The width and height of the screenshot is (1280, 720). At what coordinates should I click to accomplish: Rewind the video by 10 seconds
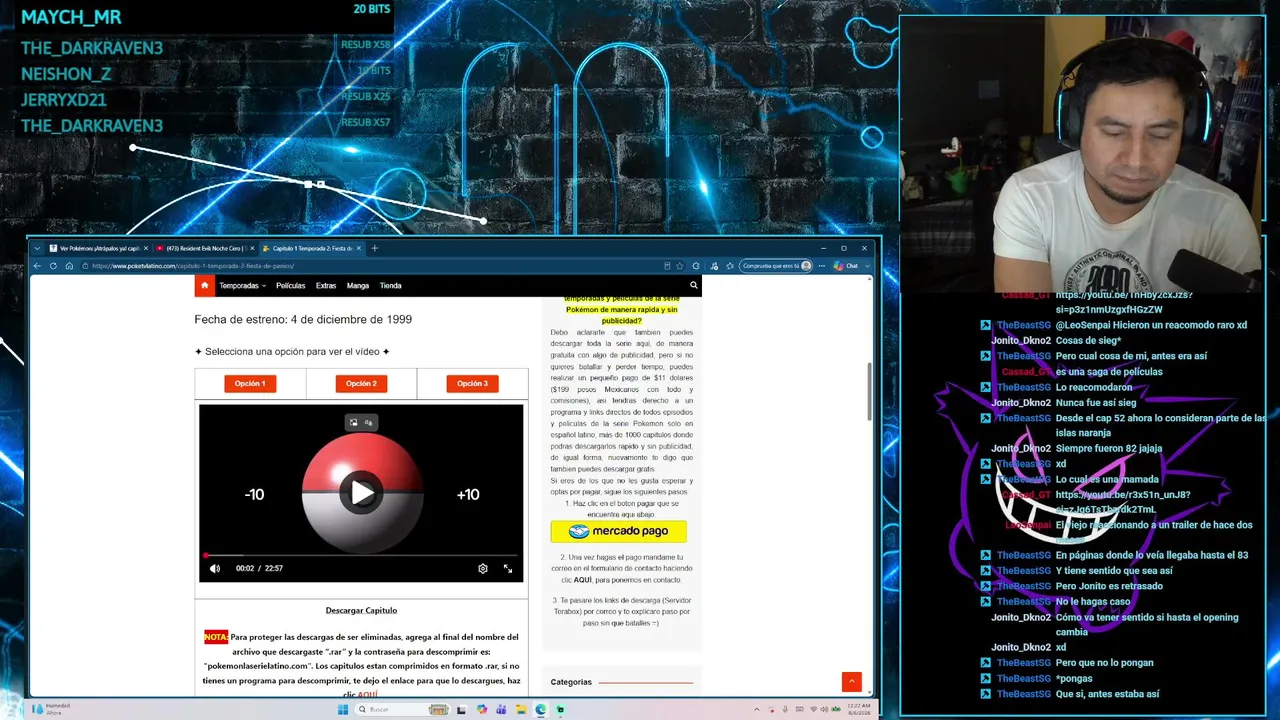(x=254, y=494)
